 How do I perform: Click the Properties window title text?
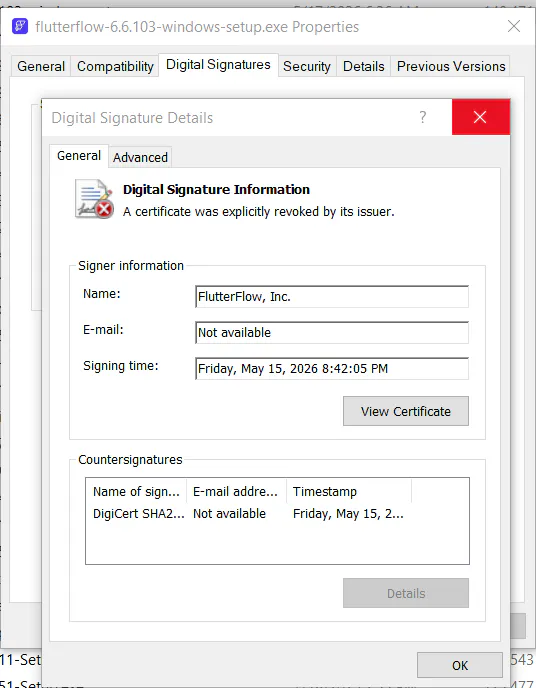click(x=197, y=27)
